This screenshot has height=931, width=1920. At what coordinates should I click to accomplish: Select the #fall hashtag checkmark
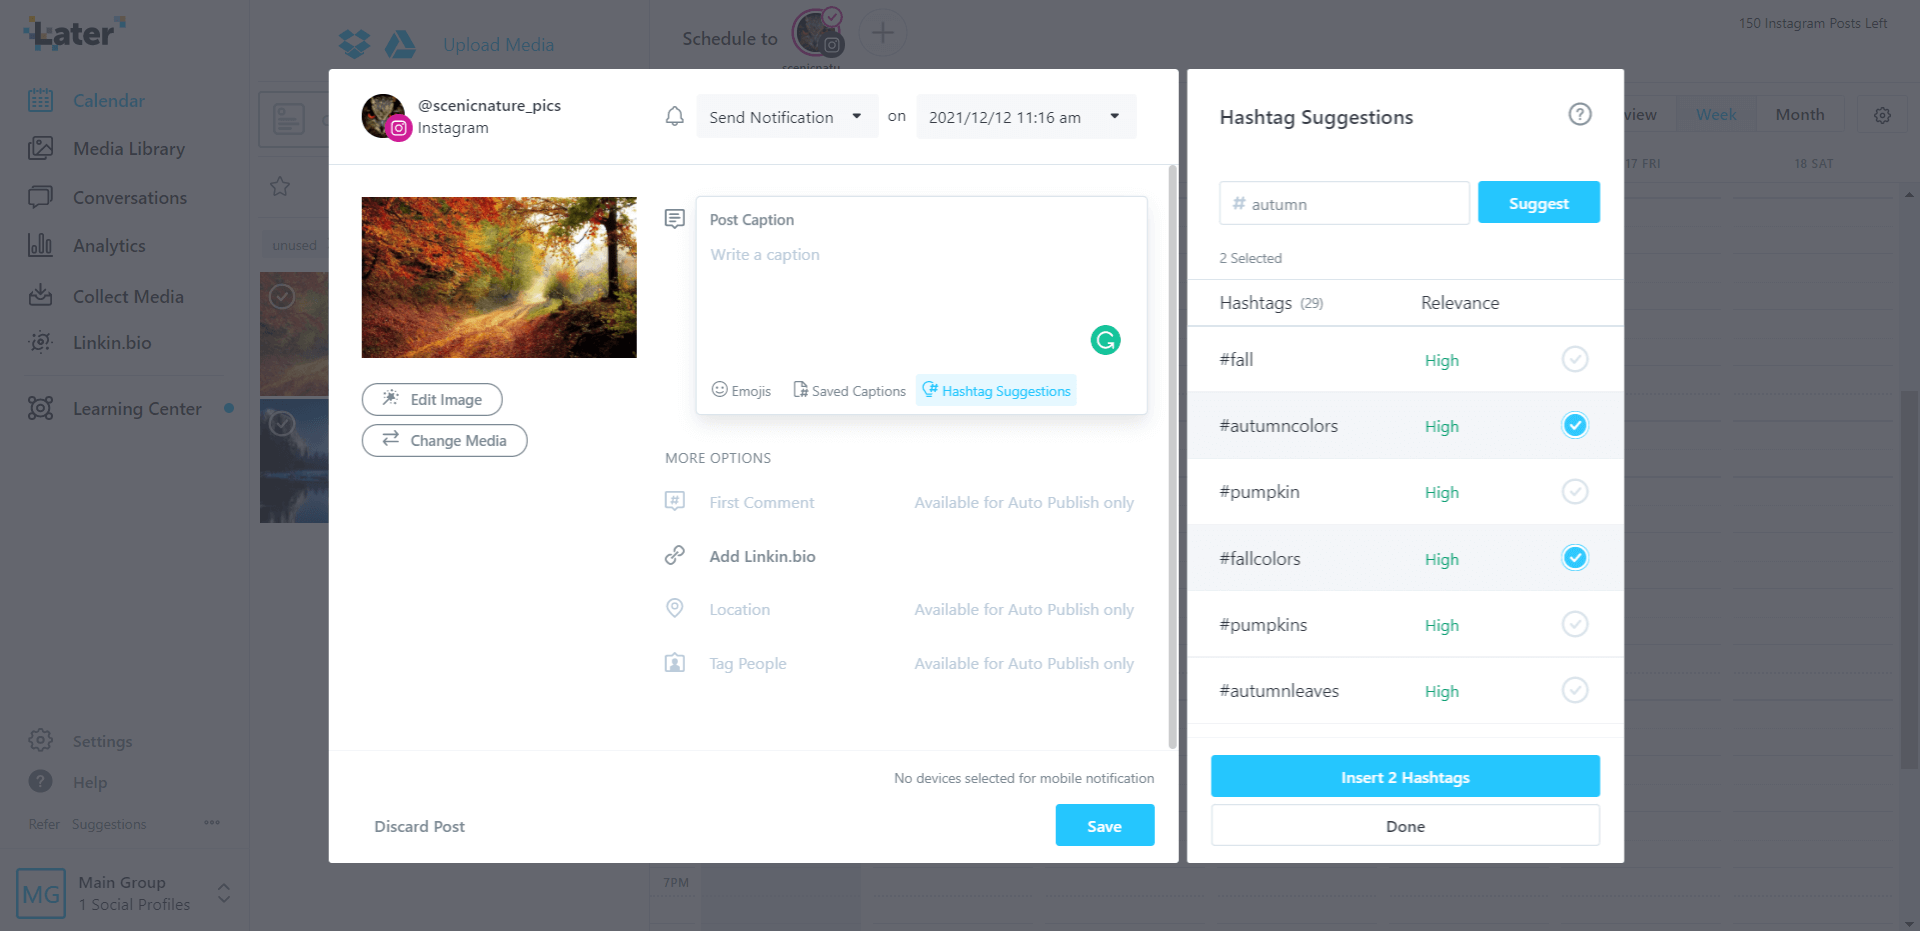tap(1575, 359)
